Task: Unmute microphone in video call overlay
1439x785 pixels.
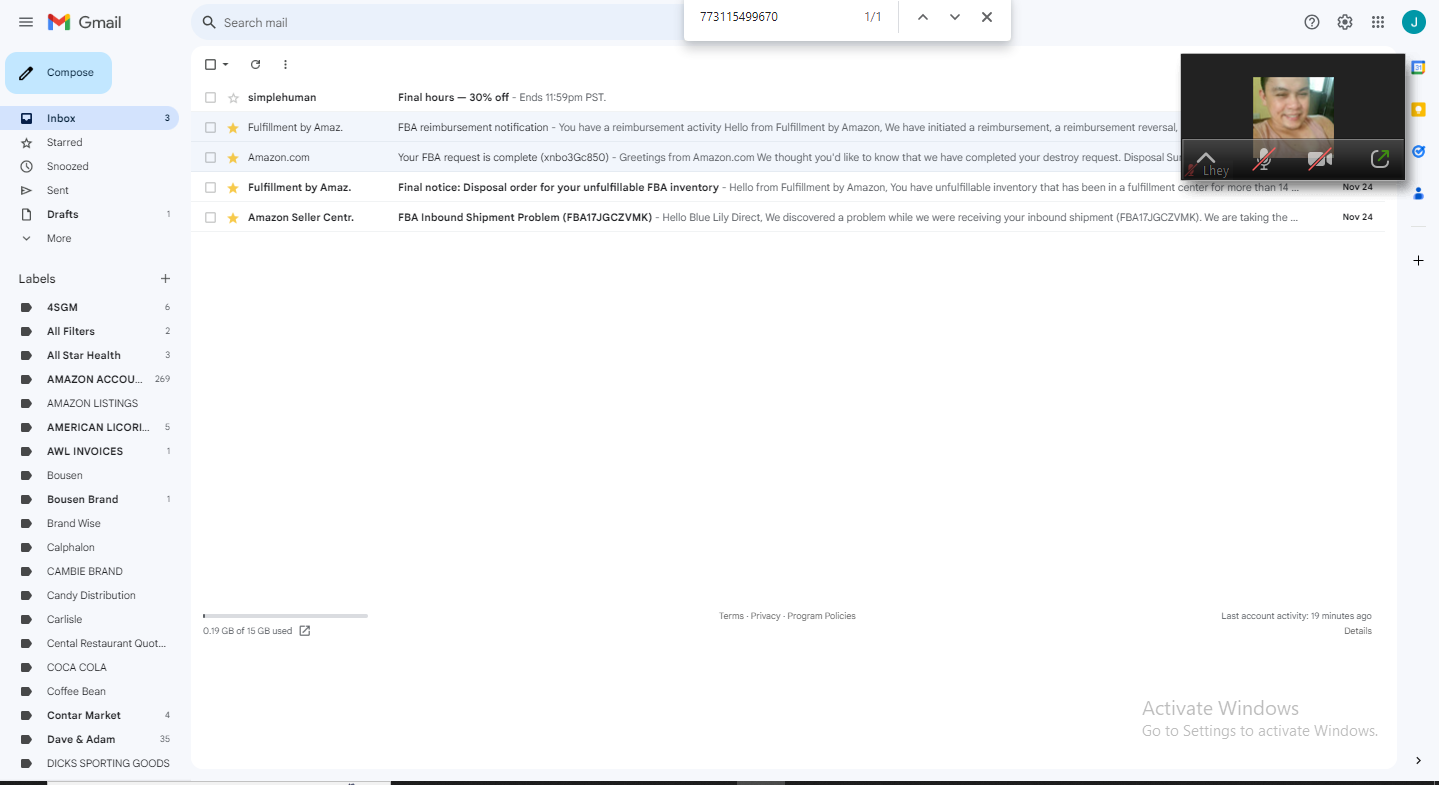Action: point(1264,159)
